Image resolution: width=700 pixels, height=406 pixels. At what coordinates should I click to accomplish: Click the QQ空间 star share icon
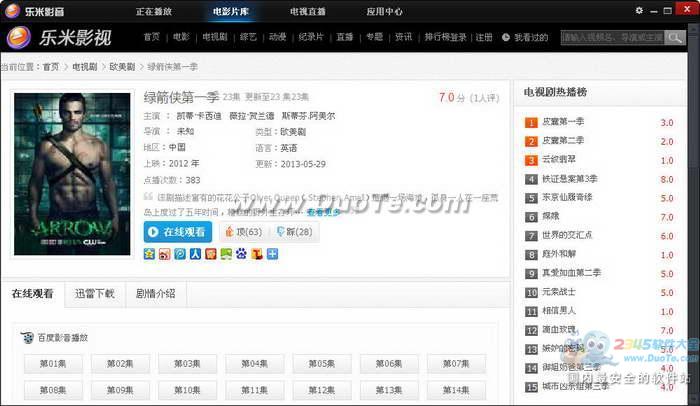150,254
